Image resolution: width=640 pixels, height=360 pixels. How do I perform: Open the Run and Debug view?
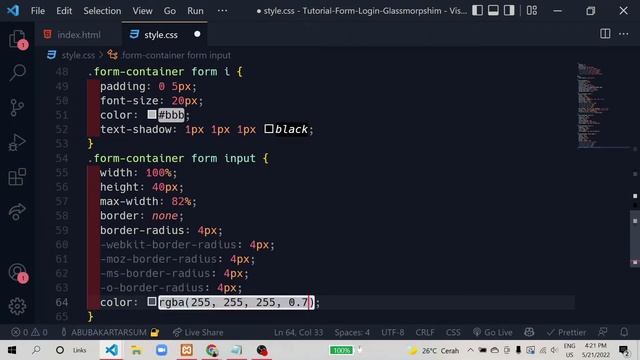(17, 142)
